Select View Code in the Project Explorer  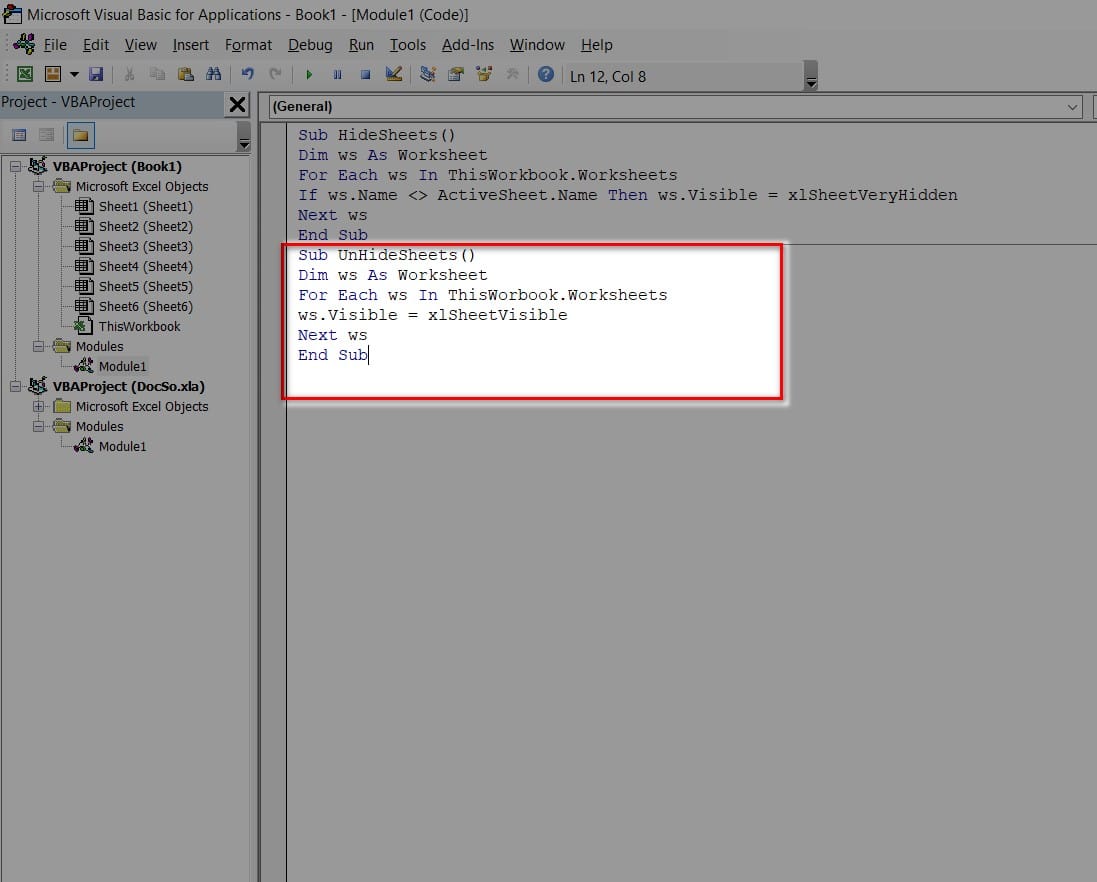(20, 134)
